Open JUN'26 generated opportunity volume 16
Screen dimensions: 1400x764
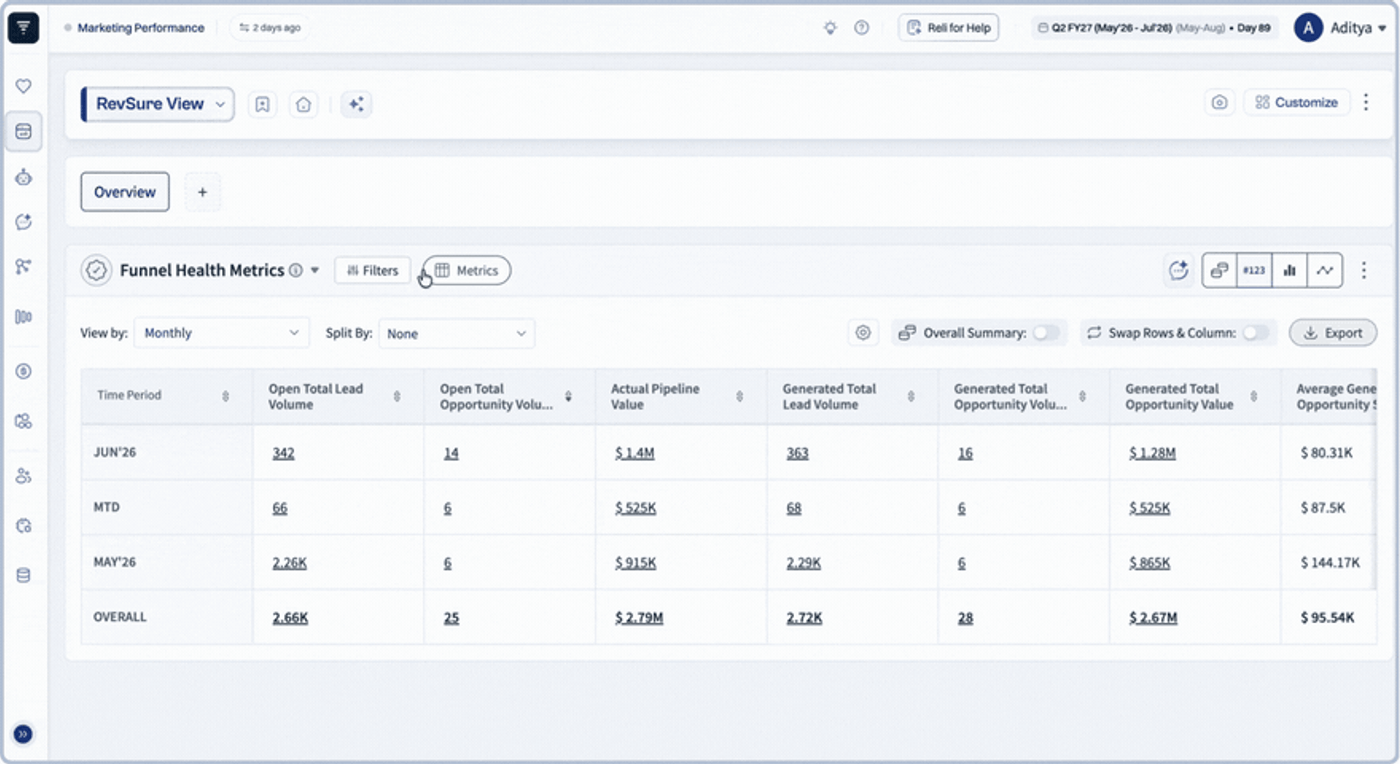965,453
